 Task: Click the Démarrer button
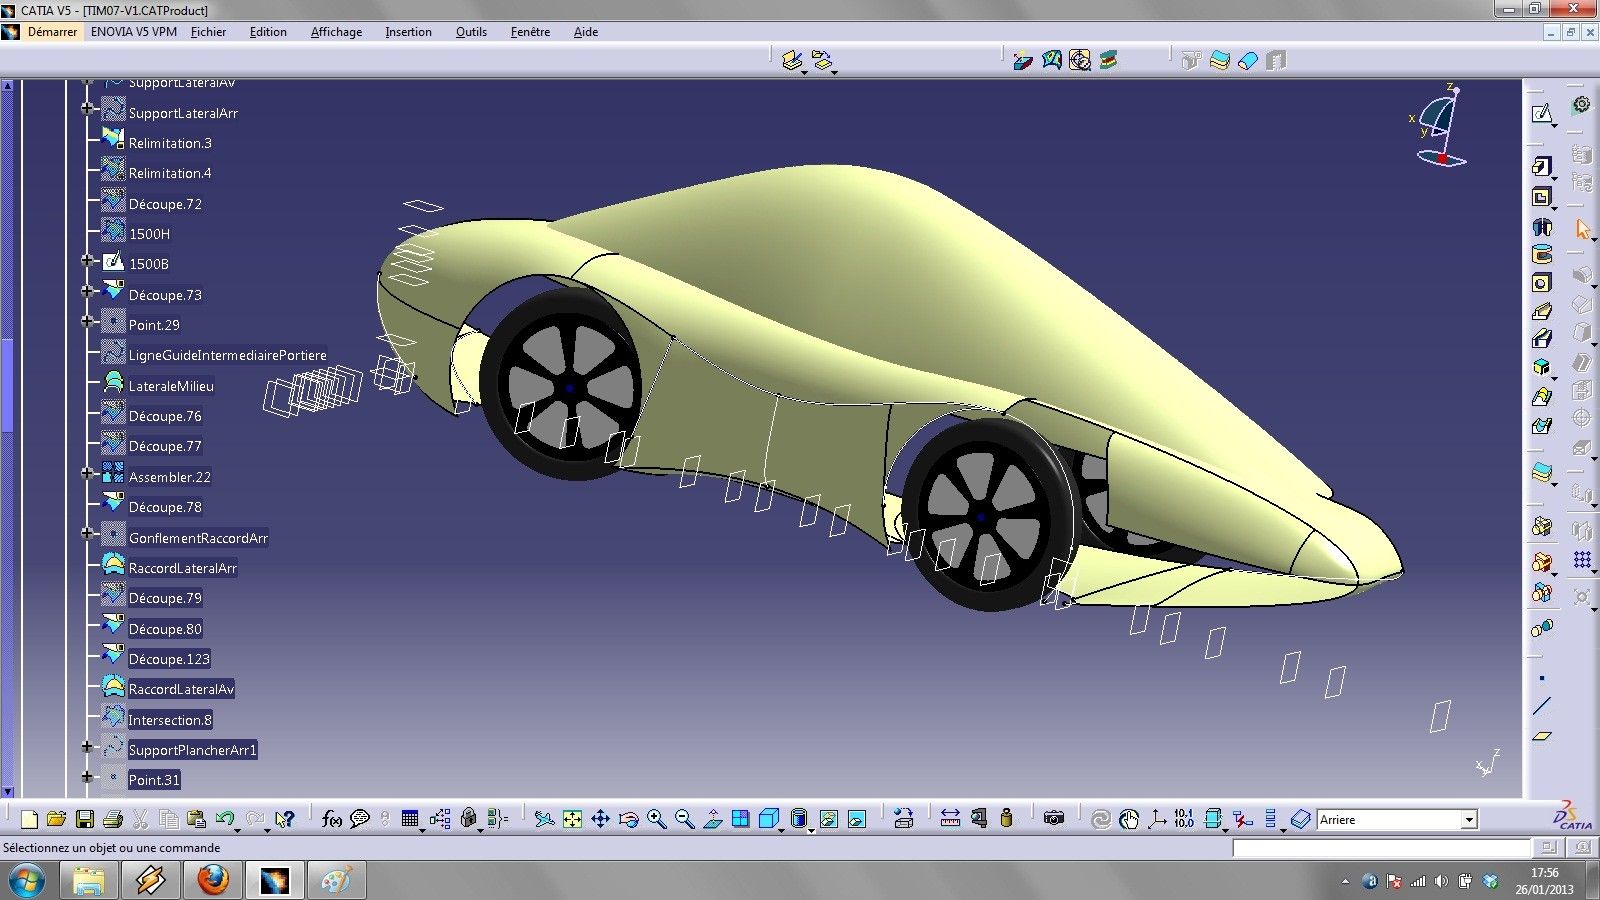tap(52, 32)
